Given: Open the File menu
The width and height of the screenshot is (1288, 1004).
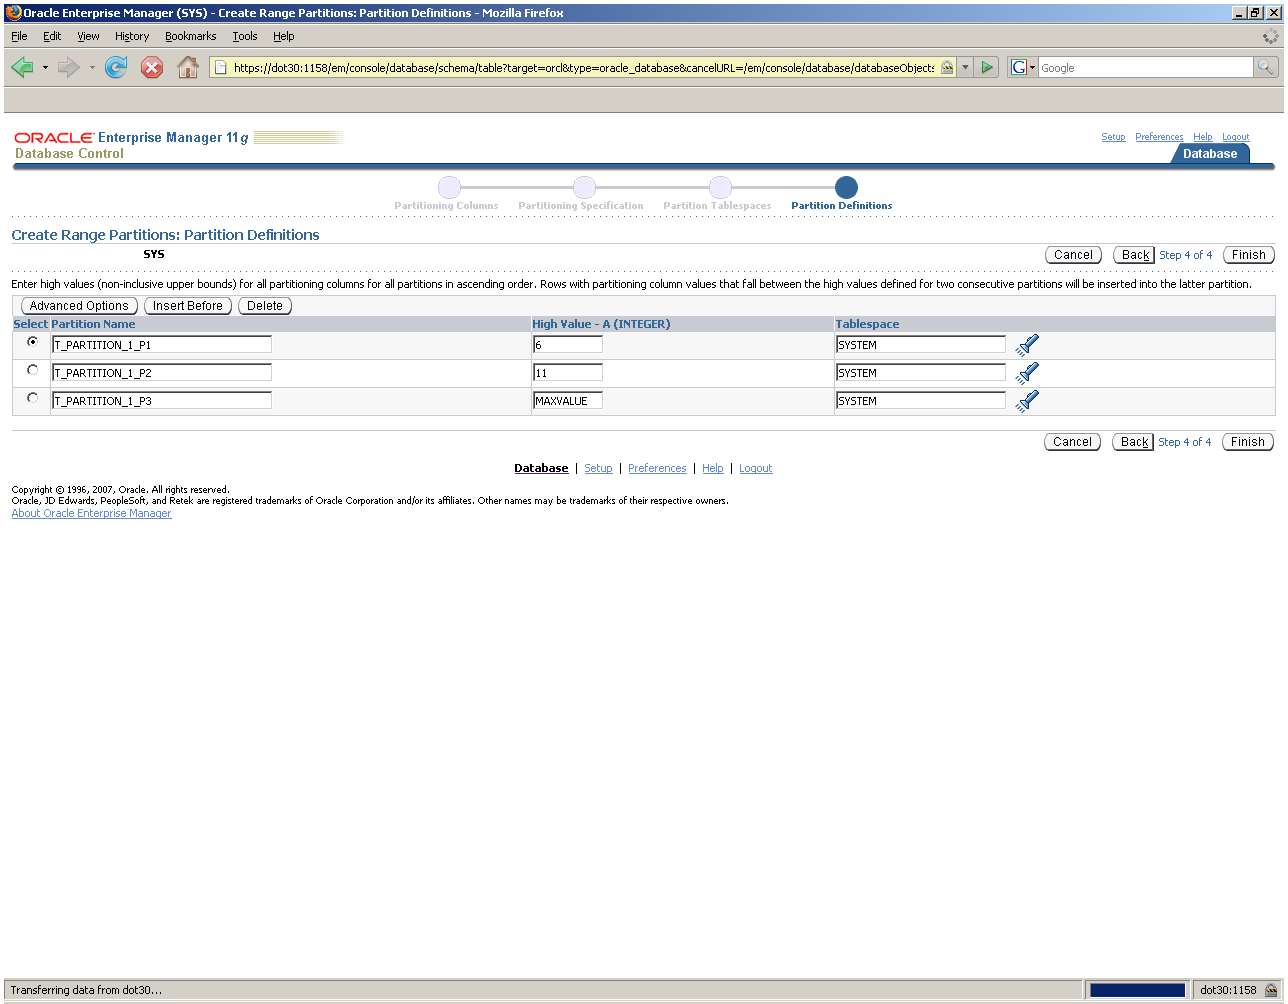Looking at the screenshot, I should click(x=19, y=36).
